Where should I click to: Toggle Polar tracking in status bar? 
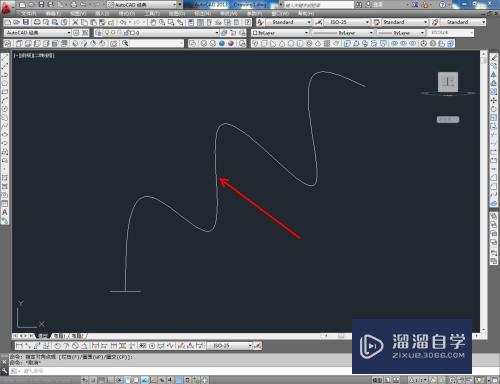click(x=119, y=380)
